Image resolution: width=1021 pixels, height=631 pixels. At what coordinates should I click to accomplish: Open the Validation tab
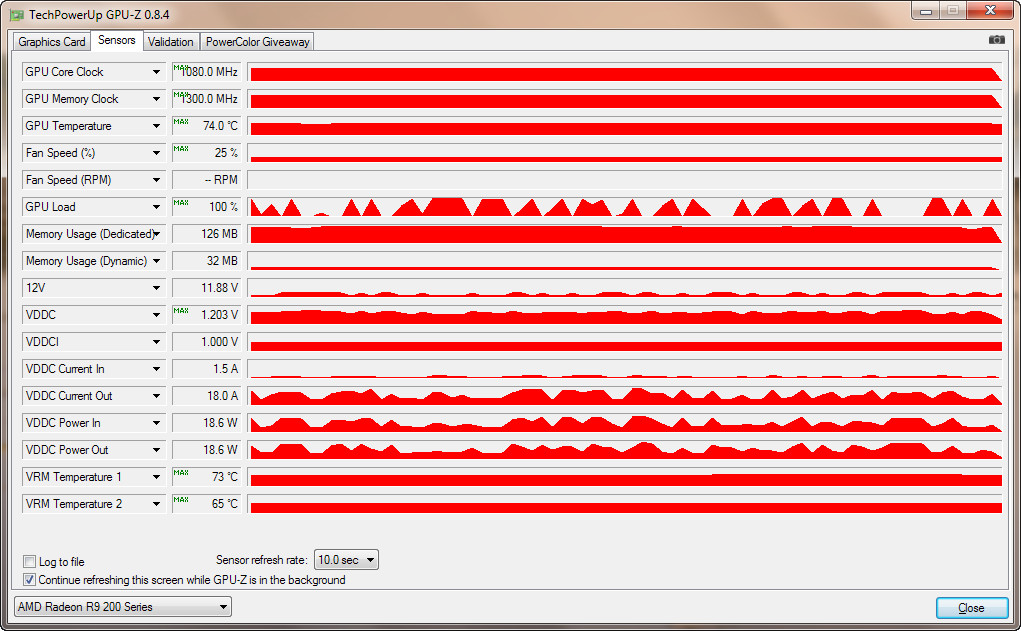(171, 42)
